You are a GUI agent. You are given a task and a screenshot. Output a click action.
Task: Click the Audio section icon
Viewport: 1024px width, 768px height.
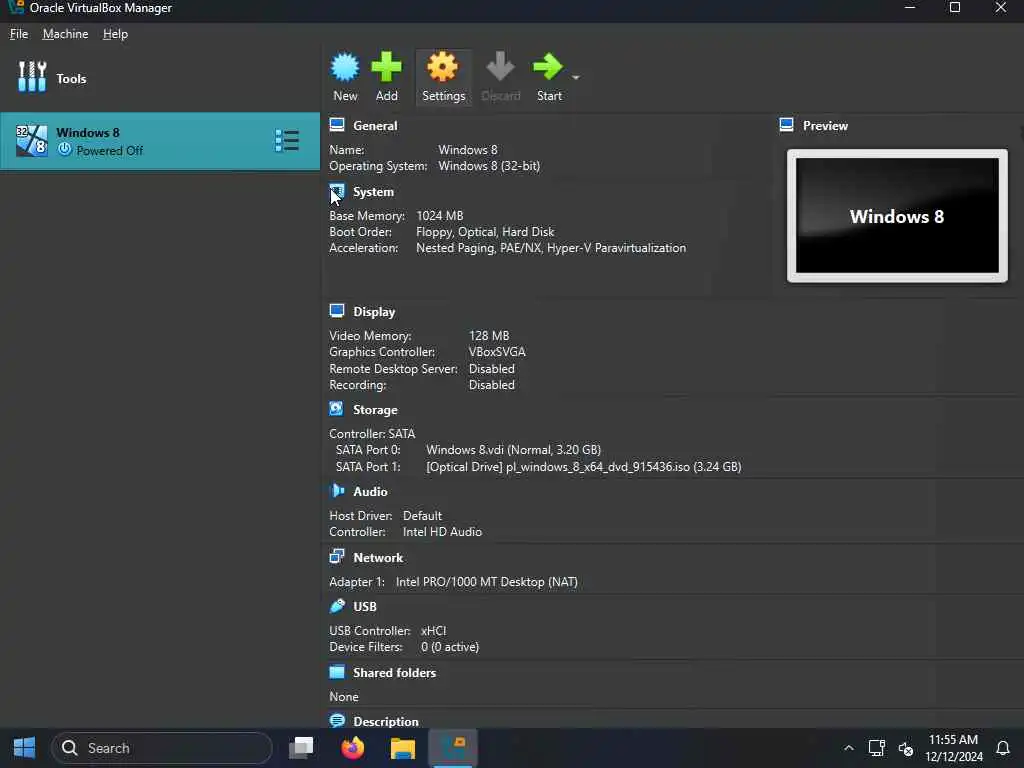coord(337,490)
